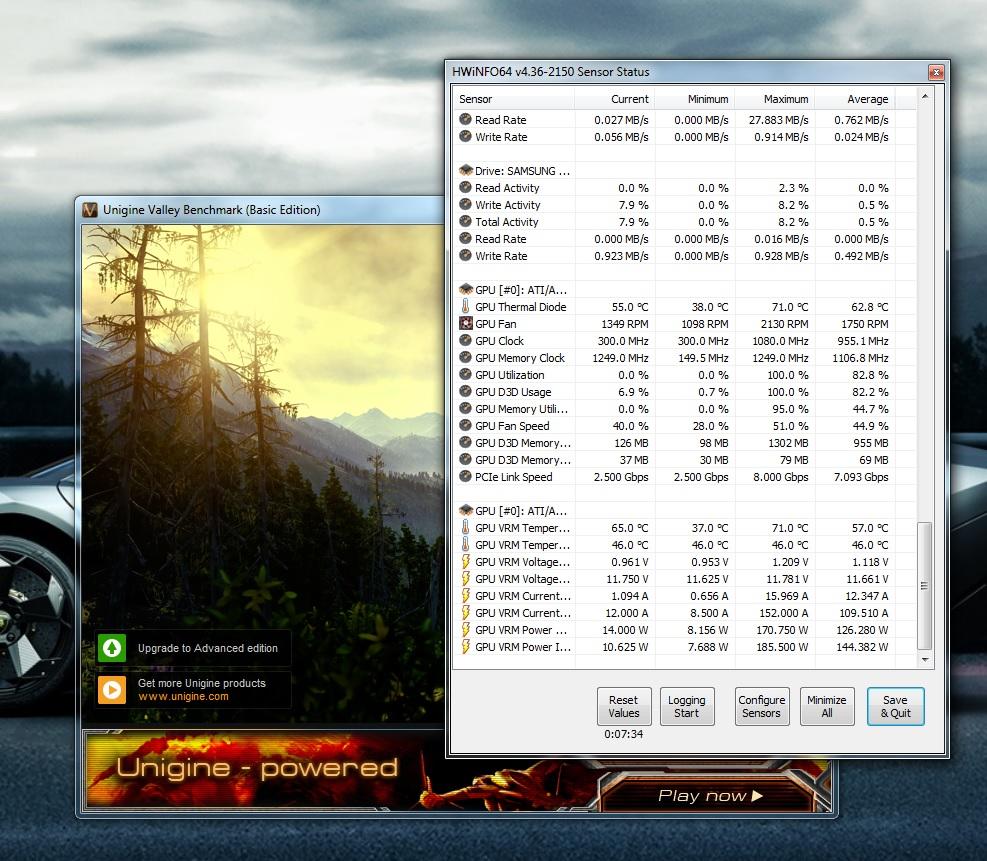The image size is (987, 861).
Task: Select the PCIe Link Speed row label
Action: [514, 476]
